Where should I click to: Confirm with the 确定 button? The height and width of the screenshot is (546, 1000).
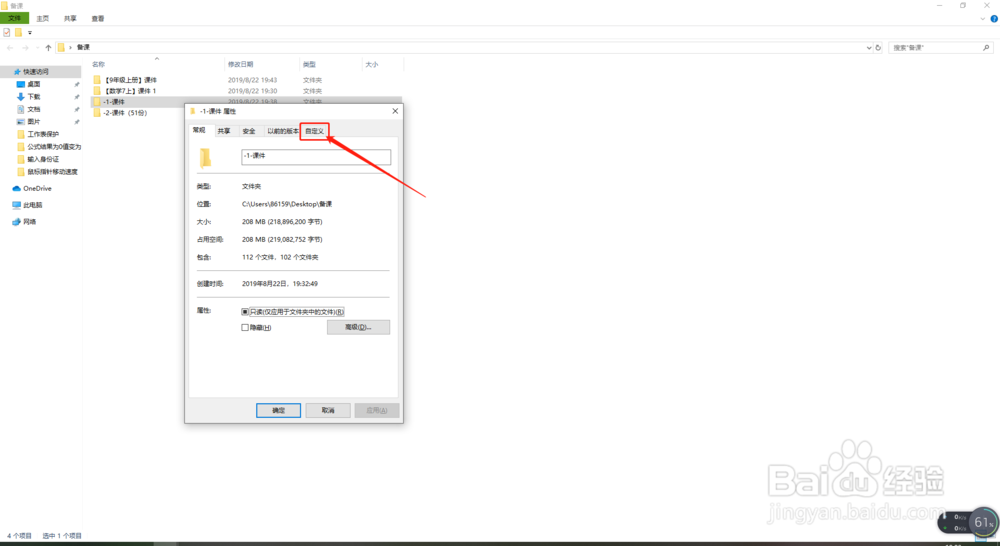(278, 410)
